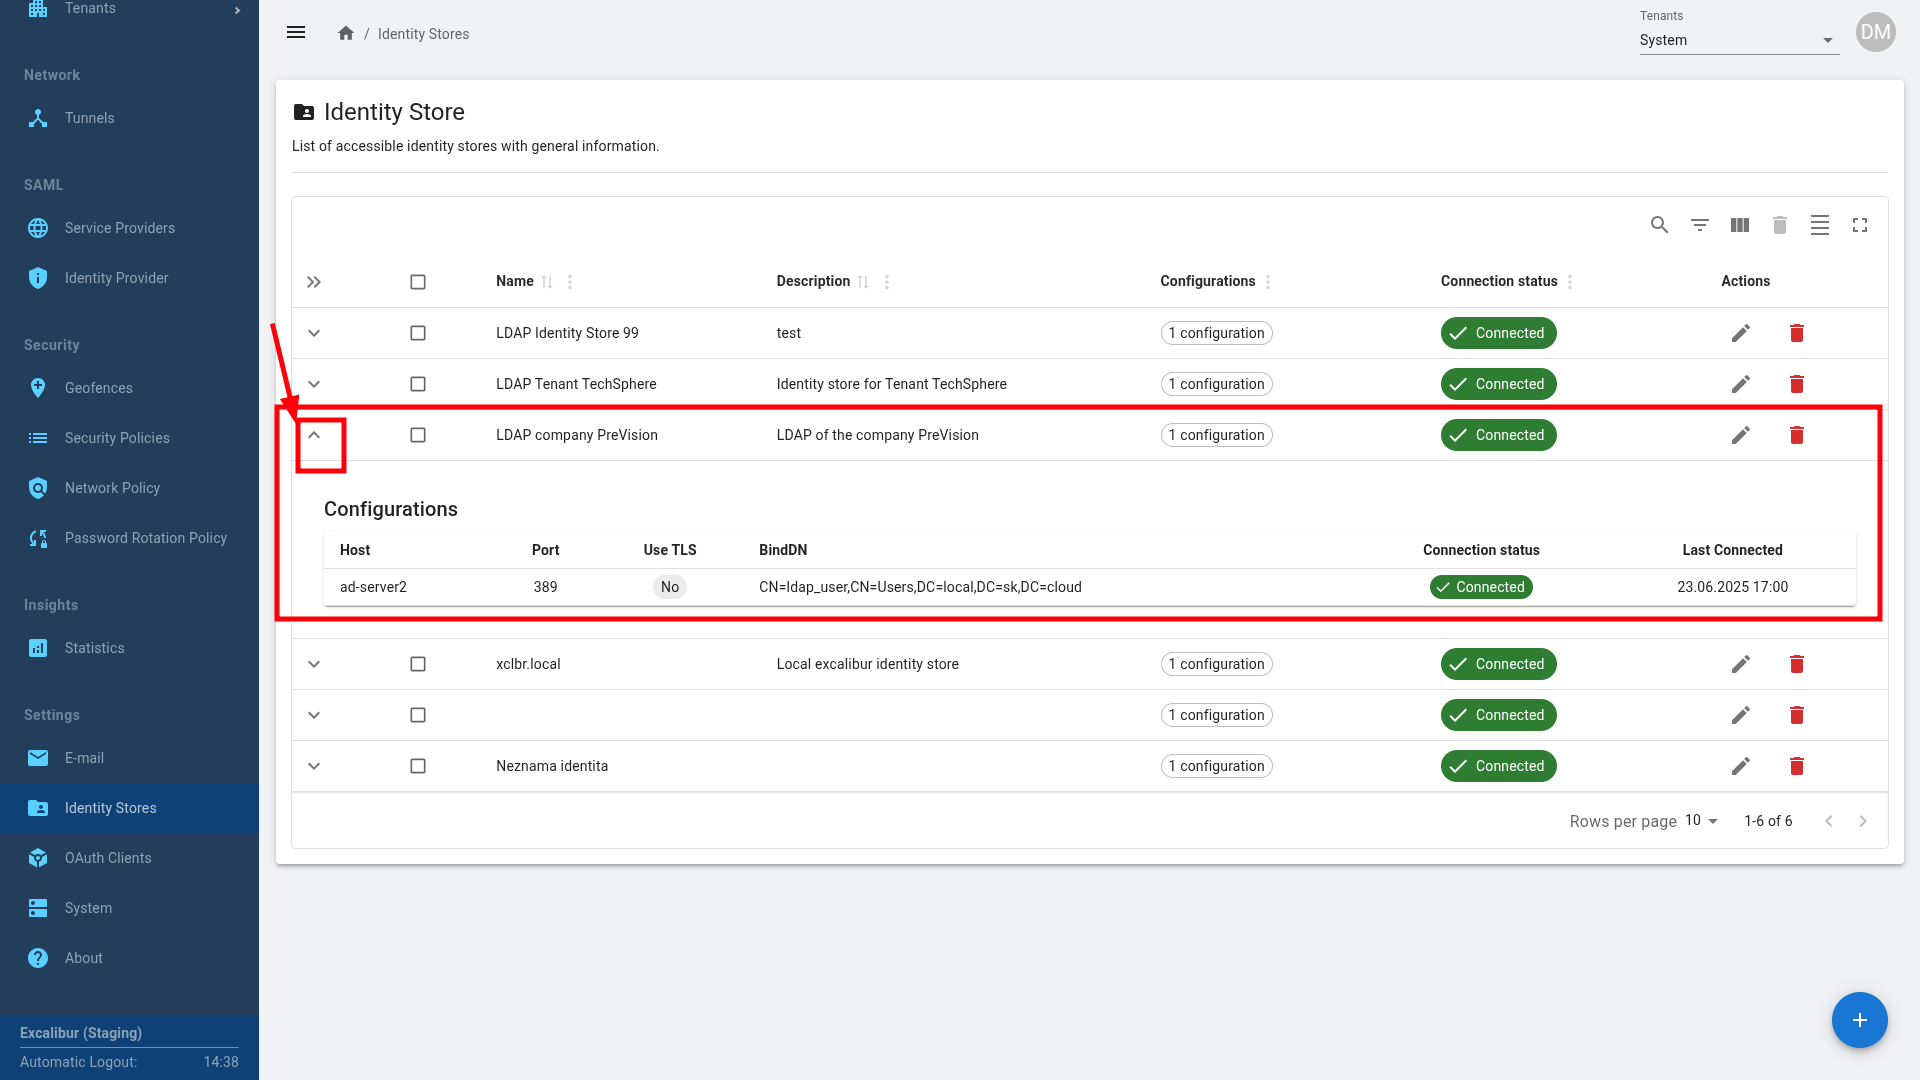Sort the table by the Name column
1920x1080 pixels.
tap(515, 281)
